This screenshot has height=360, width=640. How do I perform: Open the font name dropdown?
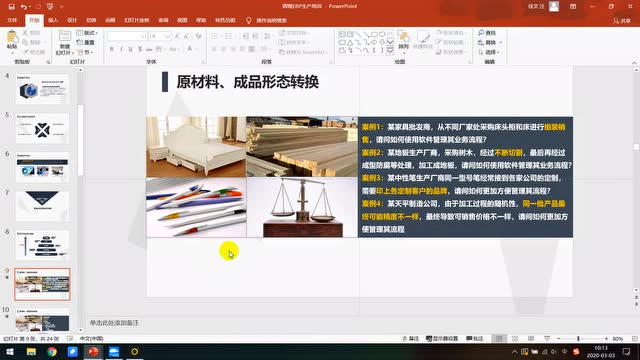pos(143,36)
